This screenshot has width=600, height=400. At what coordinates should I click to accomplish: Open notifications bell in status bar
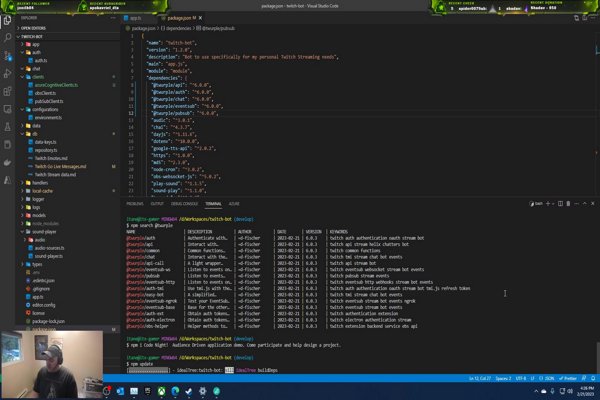click(593, 378)
